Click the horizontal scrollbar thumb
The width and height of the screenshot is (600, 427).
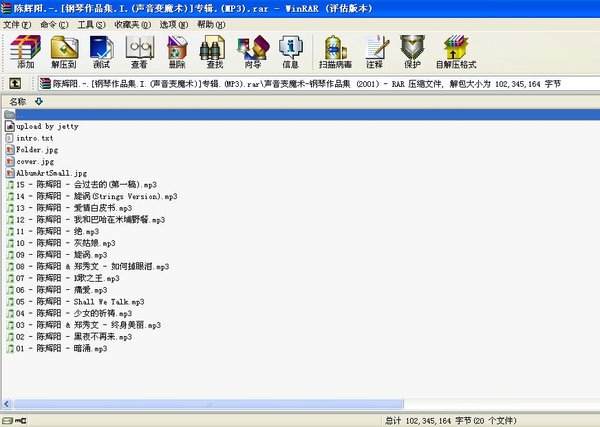coord(208,404)
